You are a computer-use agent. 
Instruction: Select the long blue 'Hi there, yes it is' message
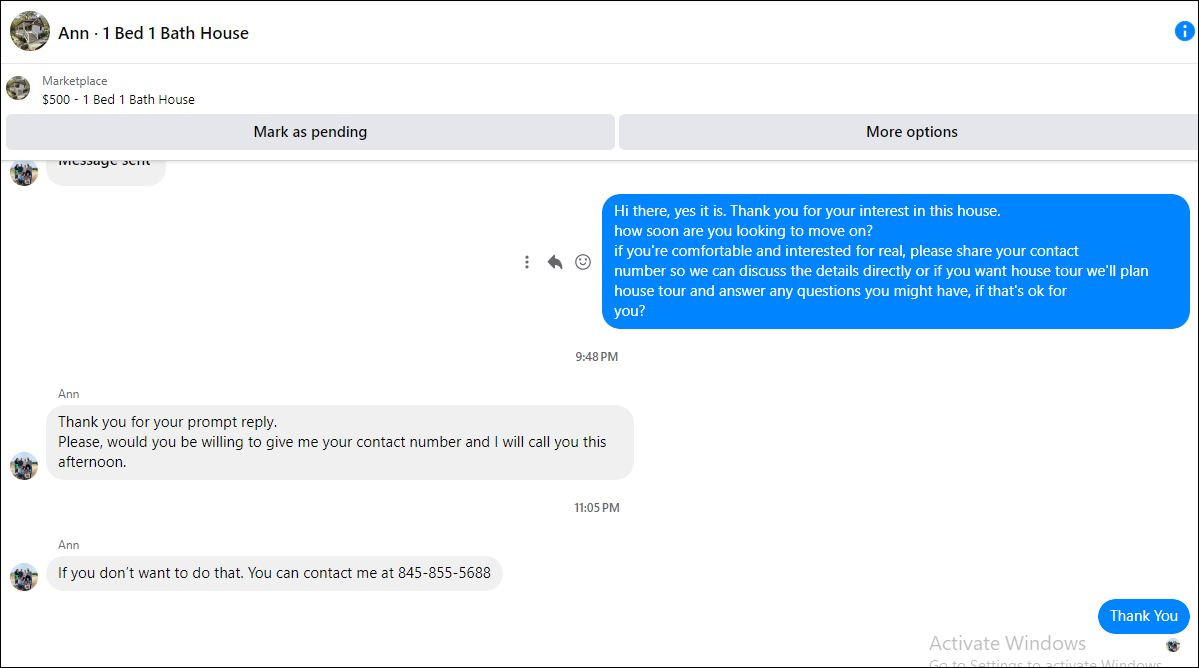click(x=895, y=261)
